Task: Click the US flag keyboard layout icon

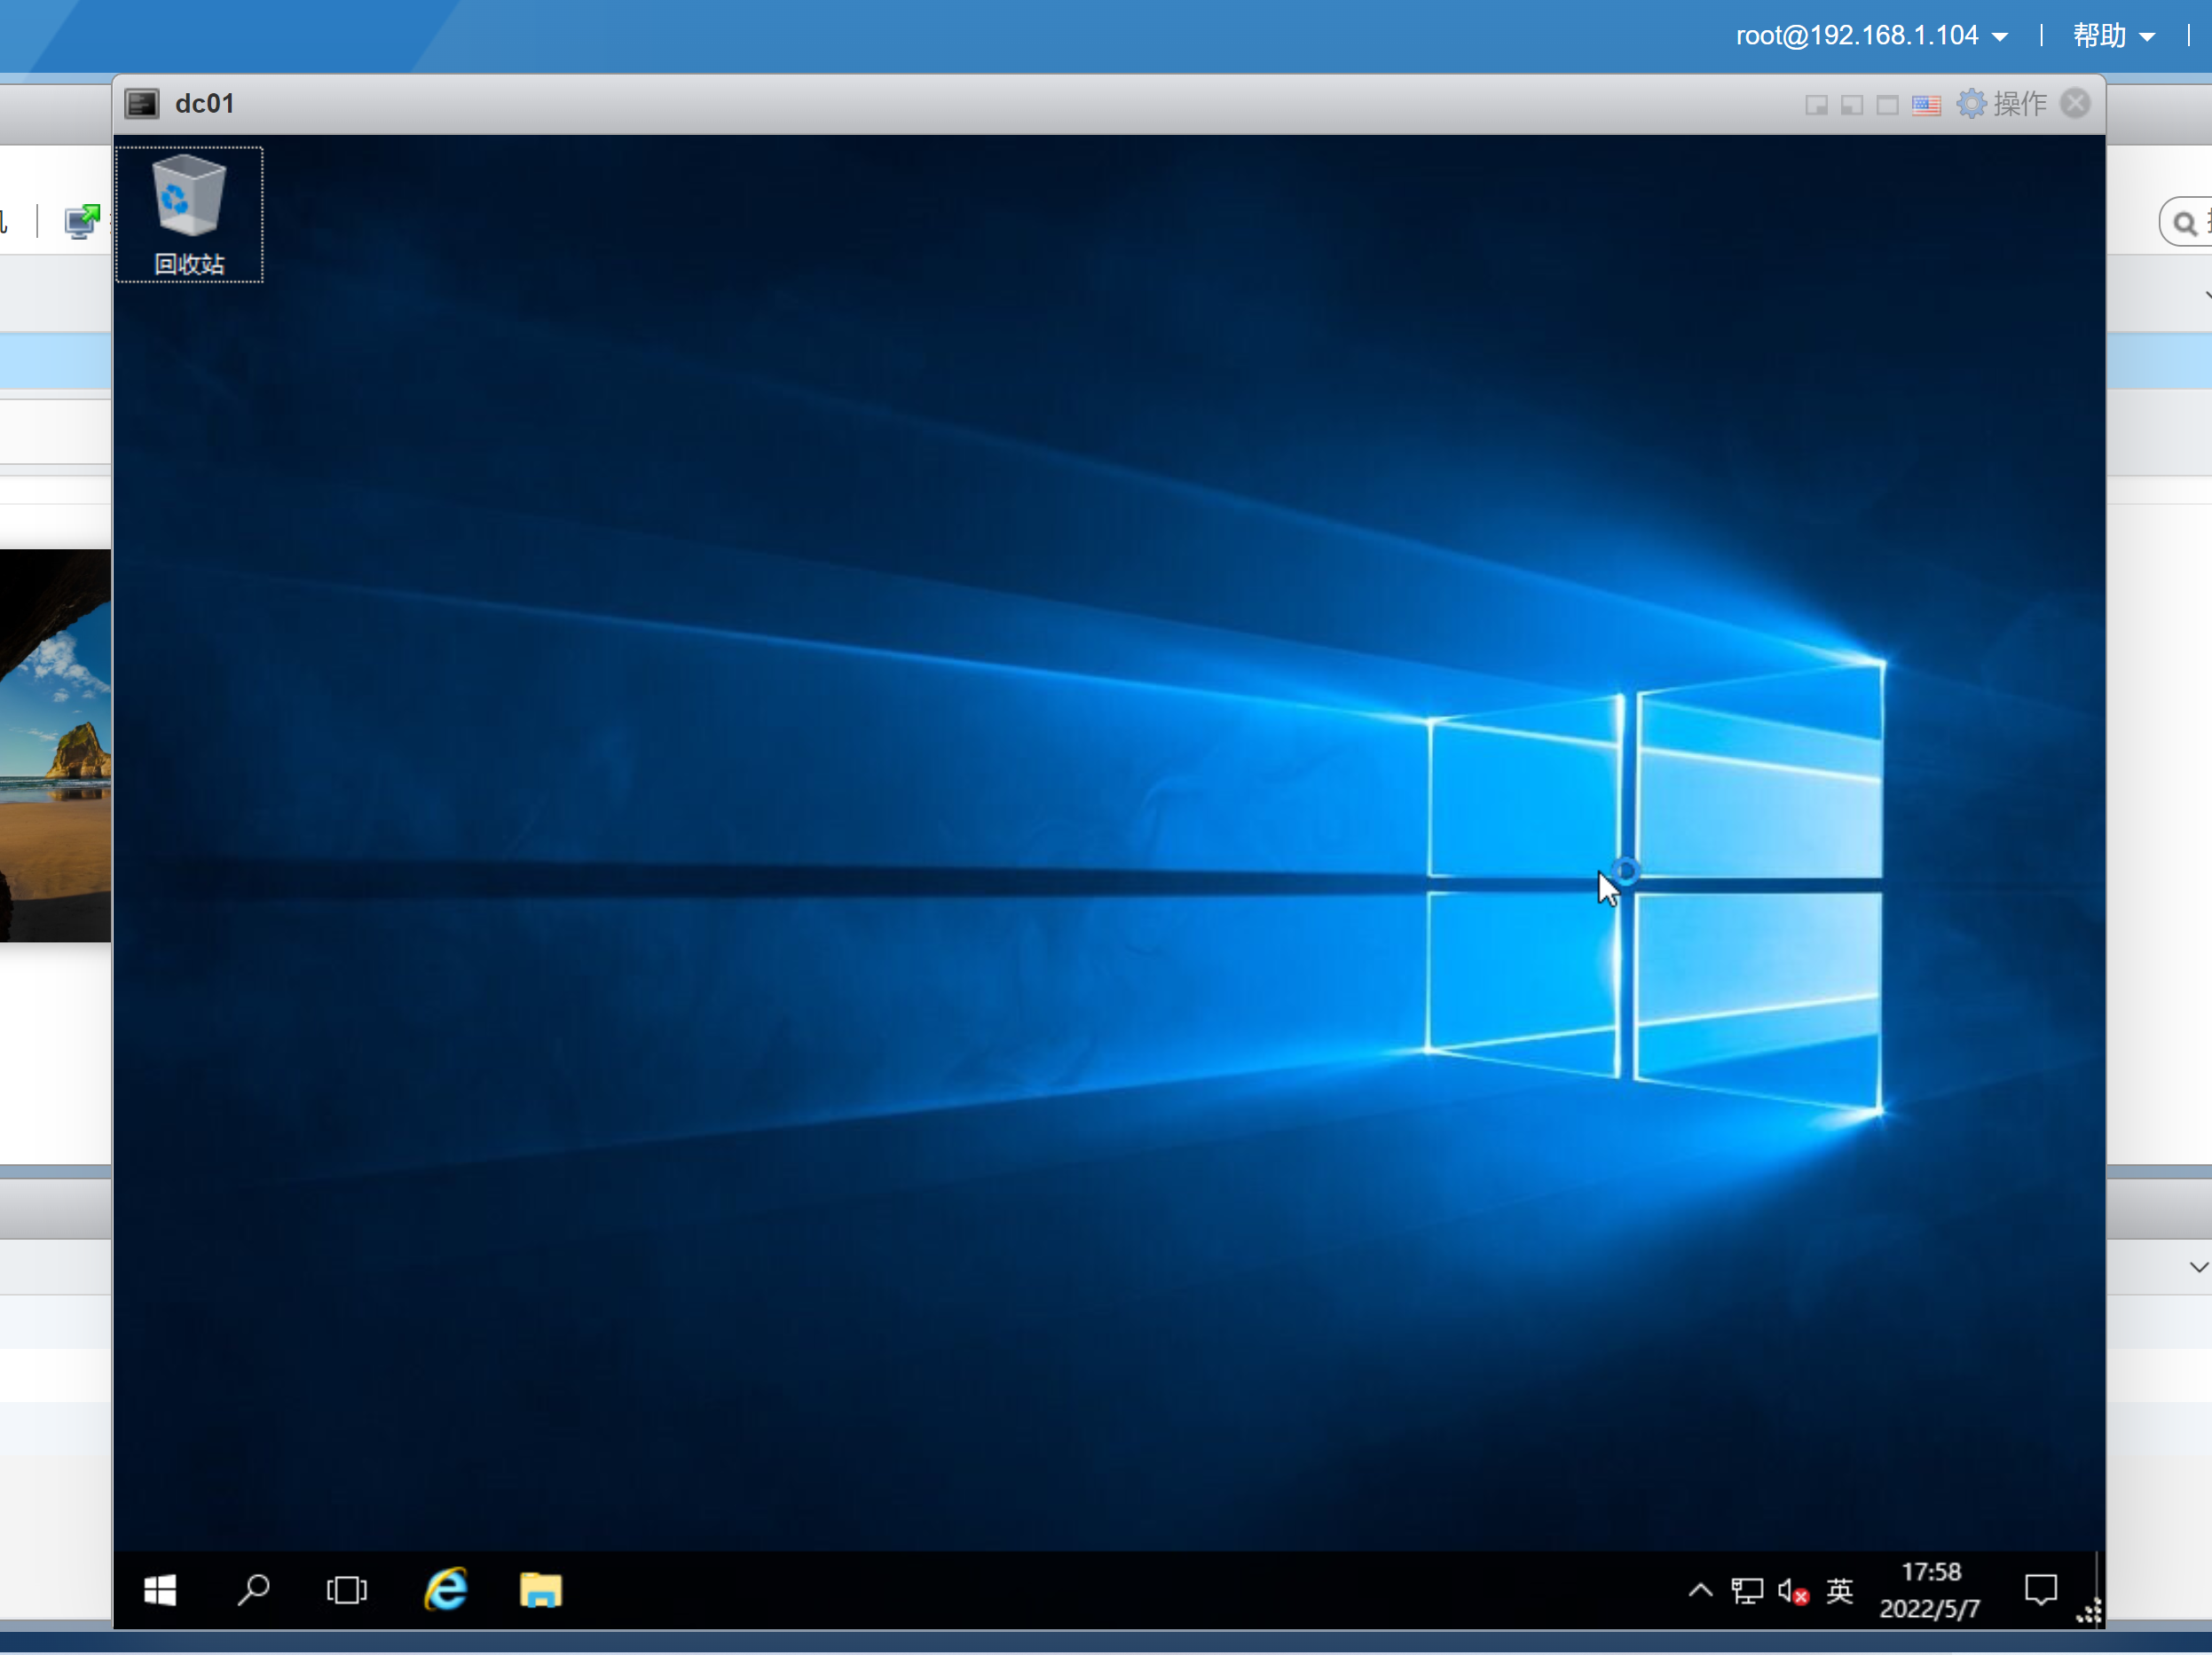Action: (1926, 105)
